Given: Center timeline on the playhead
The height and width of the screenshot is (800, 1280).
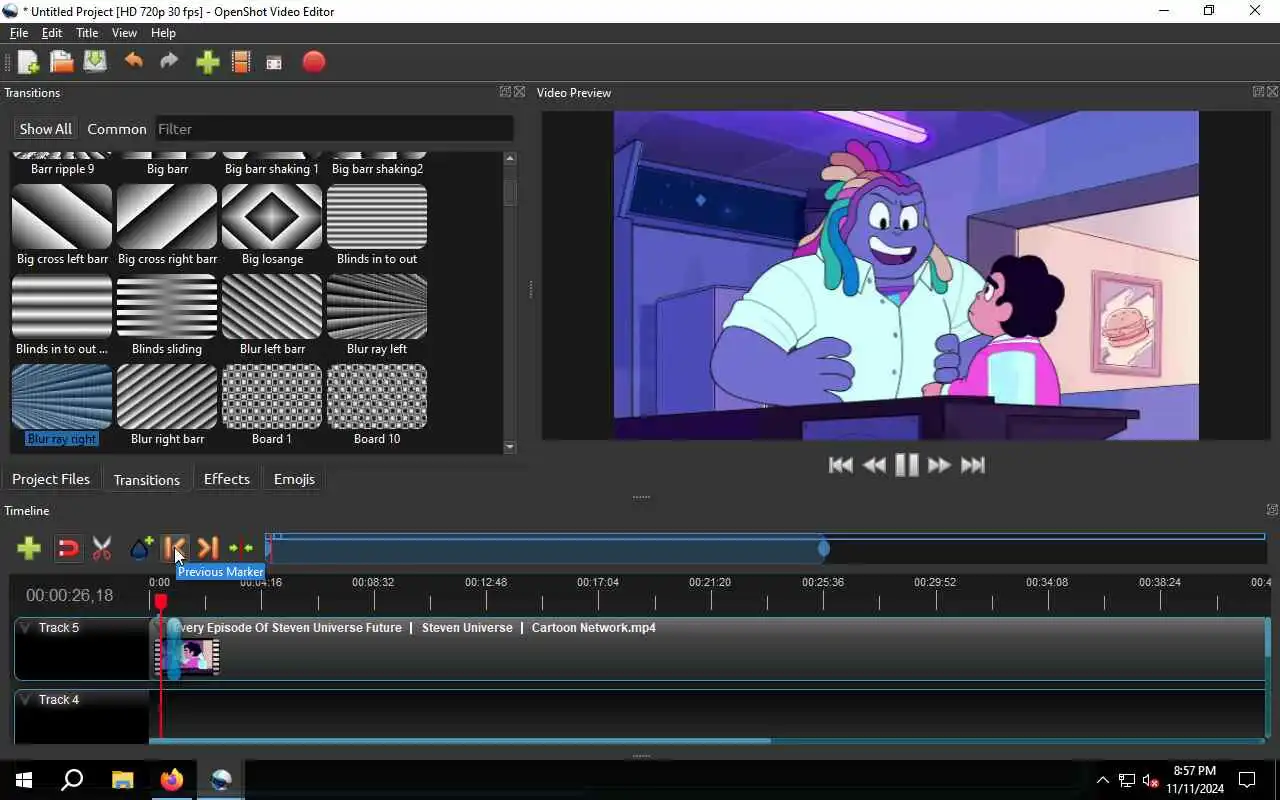Looking at the screenshot, I should point(241,548).
